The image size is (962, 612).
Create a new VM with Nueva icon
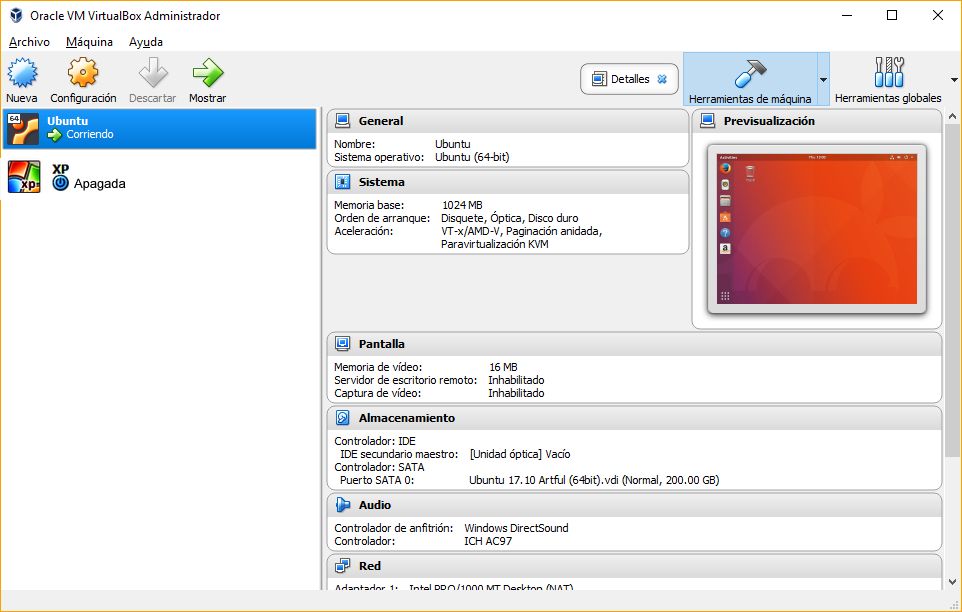22,72
